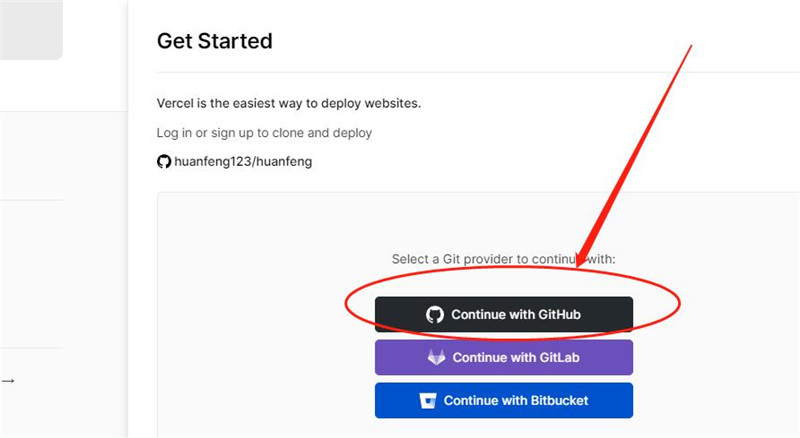
Task: Click the divider line under Get Started
Action: (478, 72)
